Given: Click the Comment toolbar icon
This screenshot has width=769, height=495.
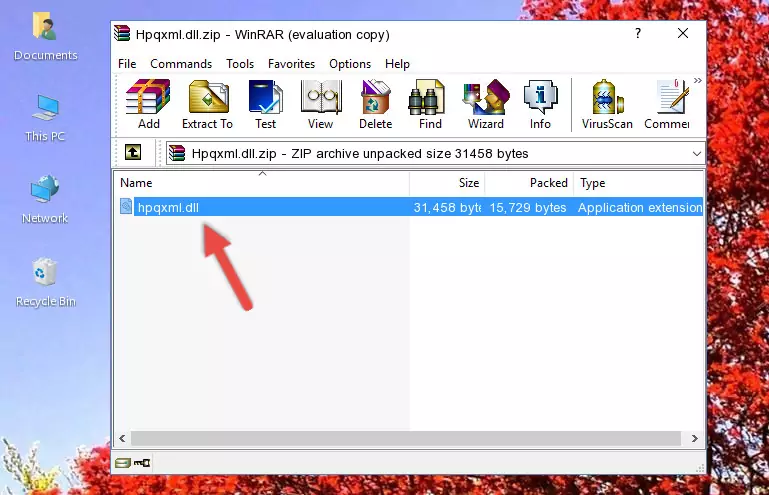Looking at the screenshot, I should [667, 104].
